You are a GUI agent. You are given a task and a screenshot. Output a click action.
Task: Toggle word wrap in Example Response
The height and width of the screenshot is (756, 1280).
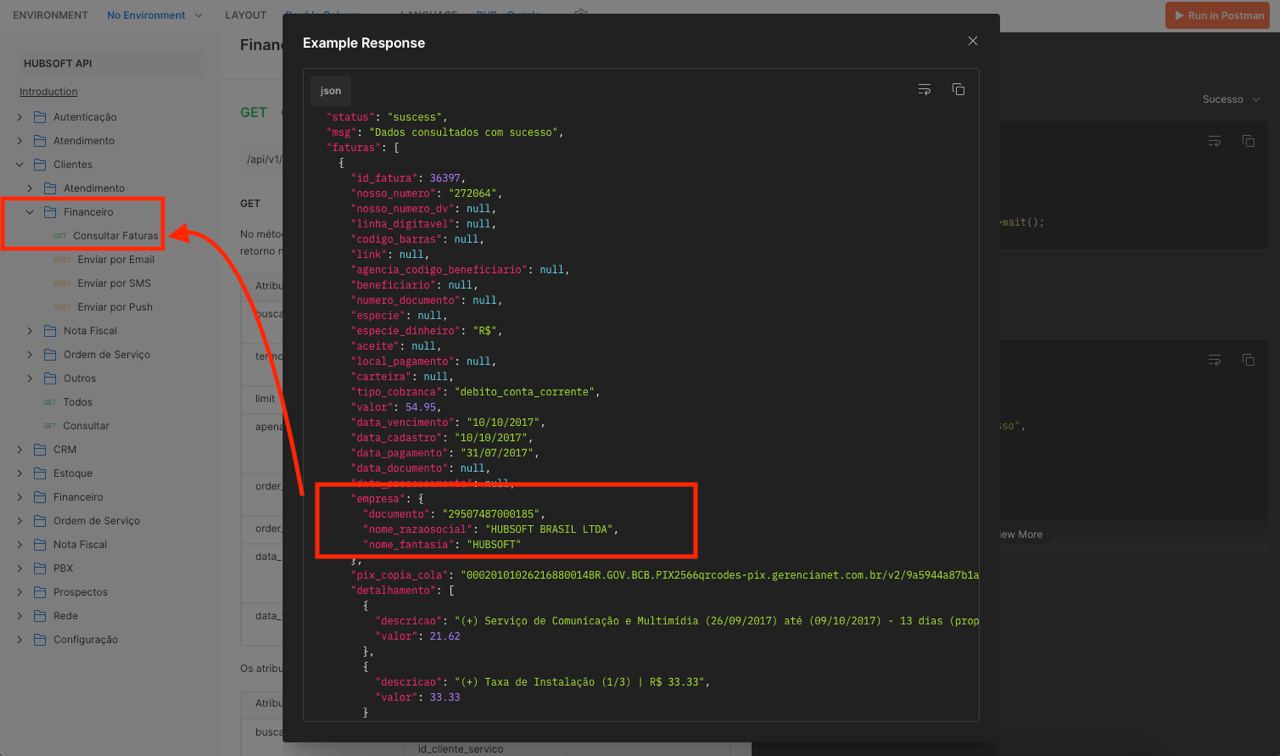924,89
